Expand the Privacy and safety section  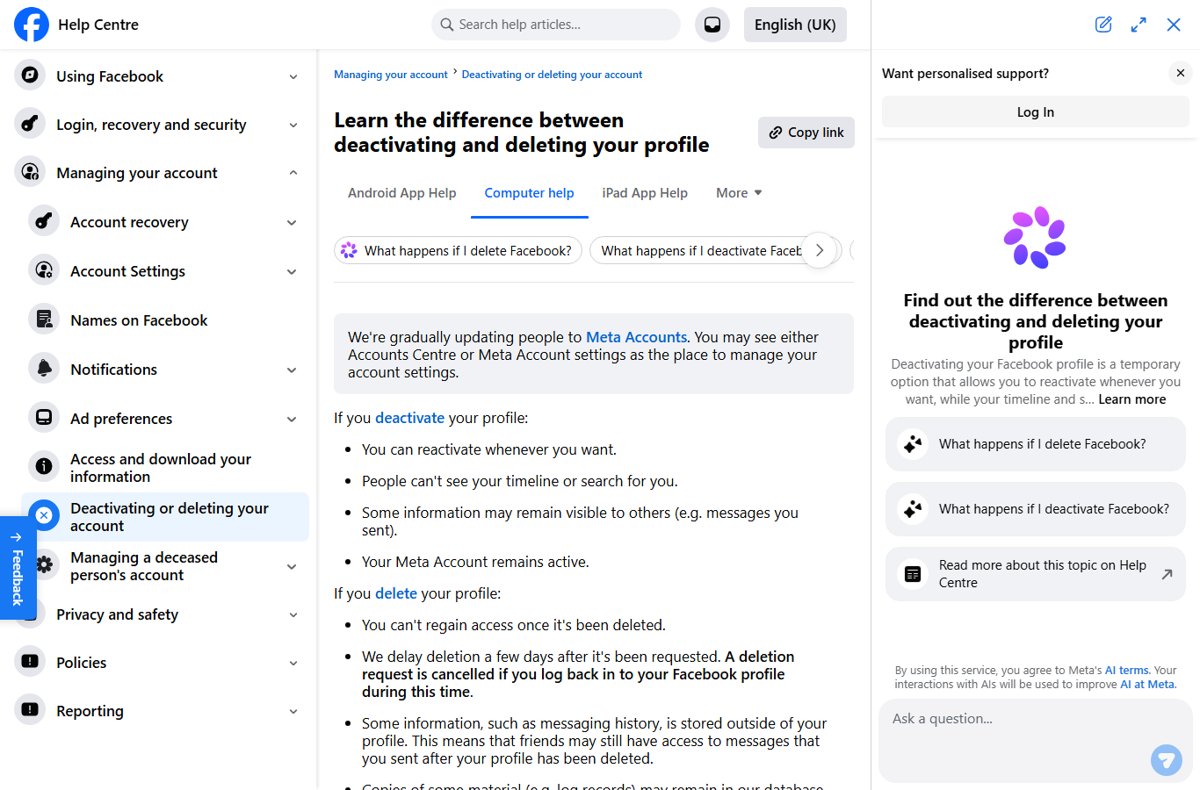coord(293,614)
